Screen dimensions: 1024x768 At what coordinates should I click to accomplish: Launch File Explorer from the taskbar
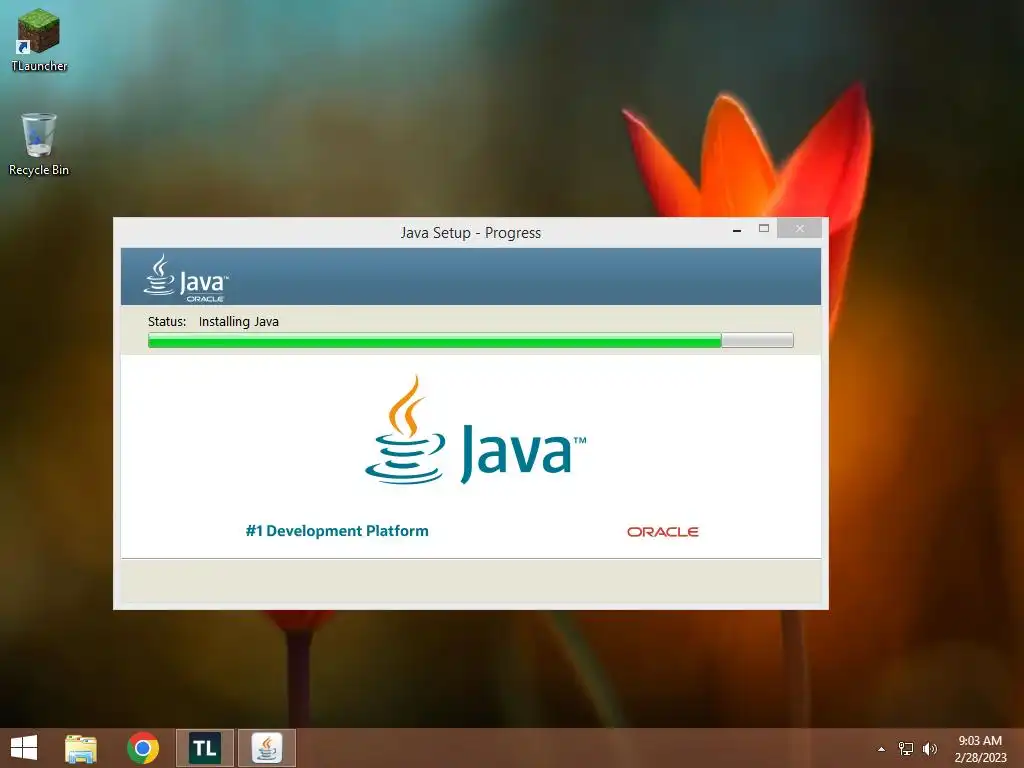(81, 748)
